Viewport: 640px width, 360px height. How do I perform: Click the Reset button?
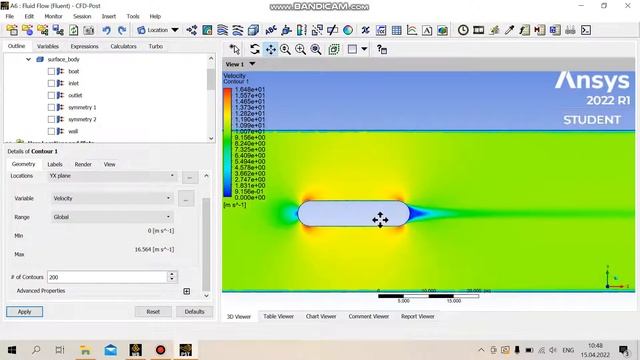(153, 312)
